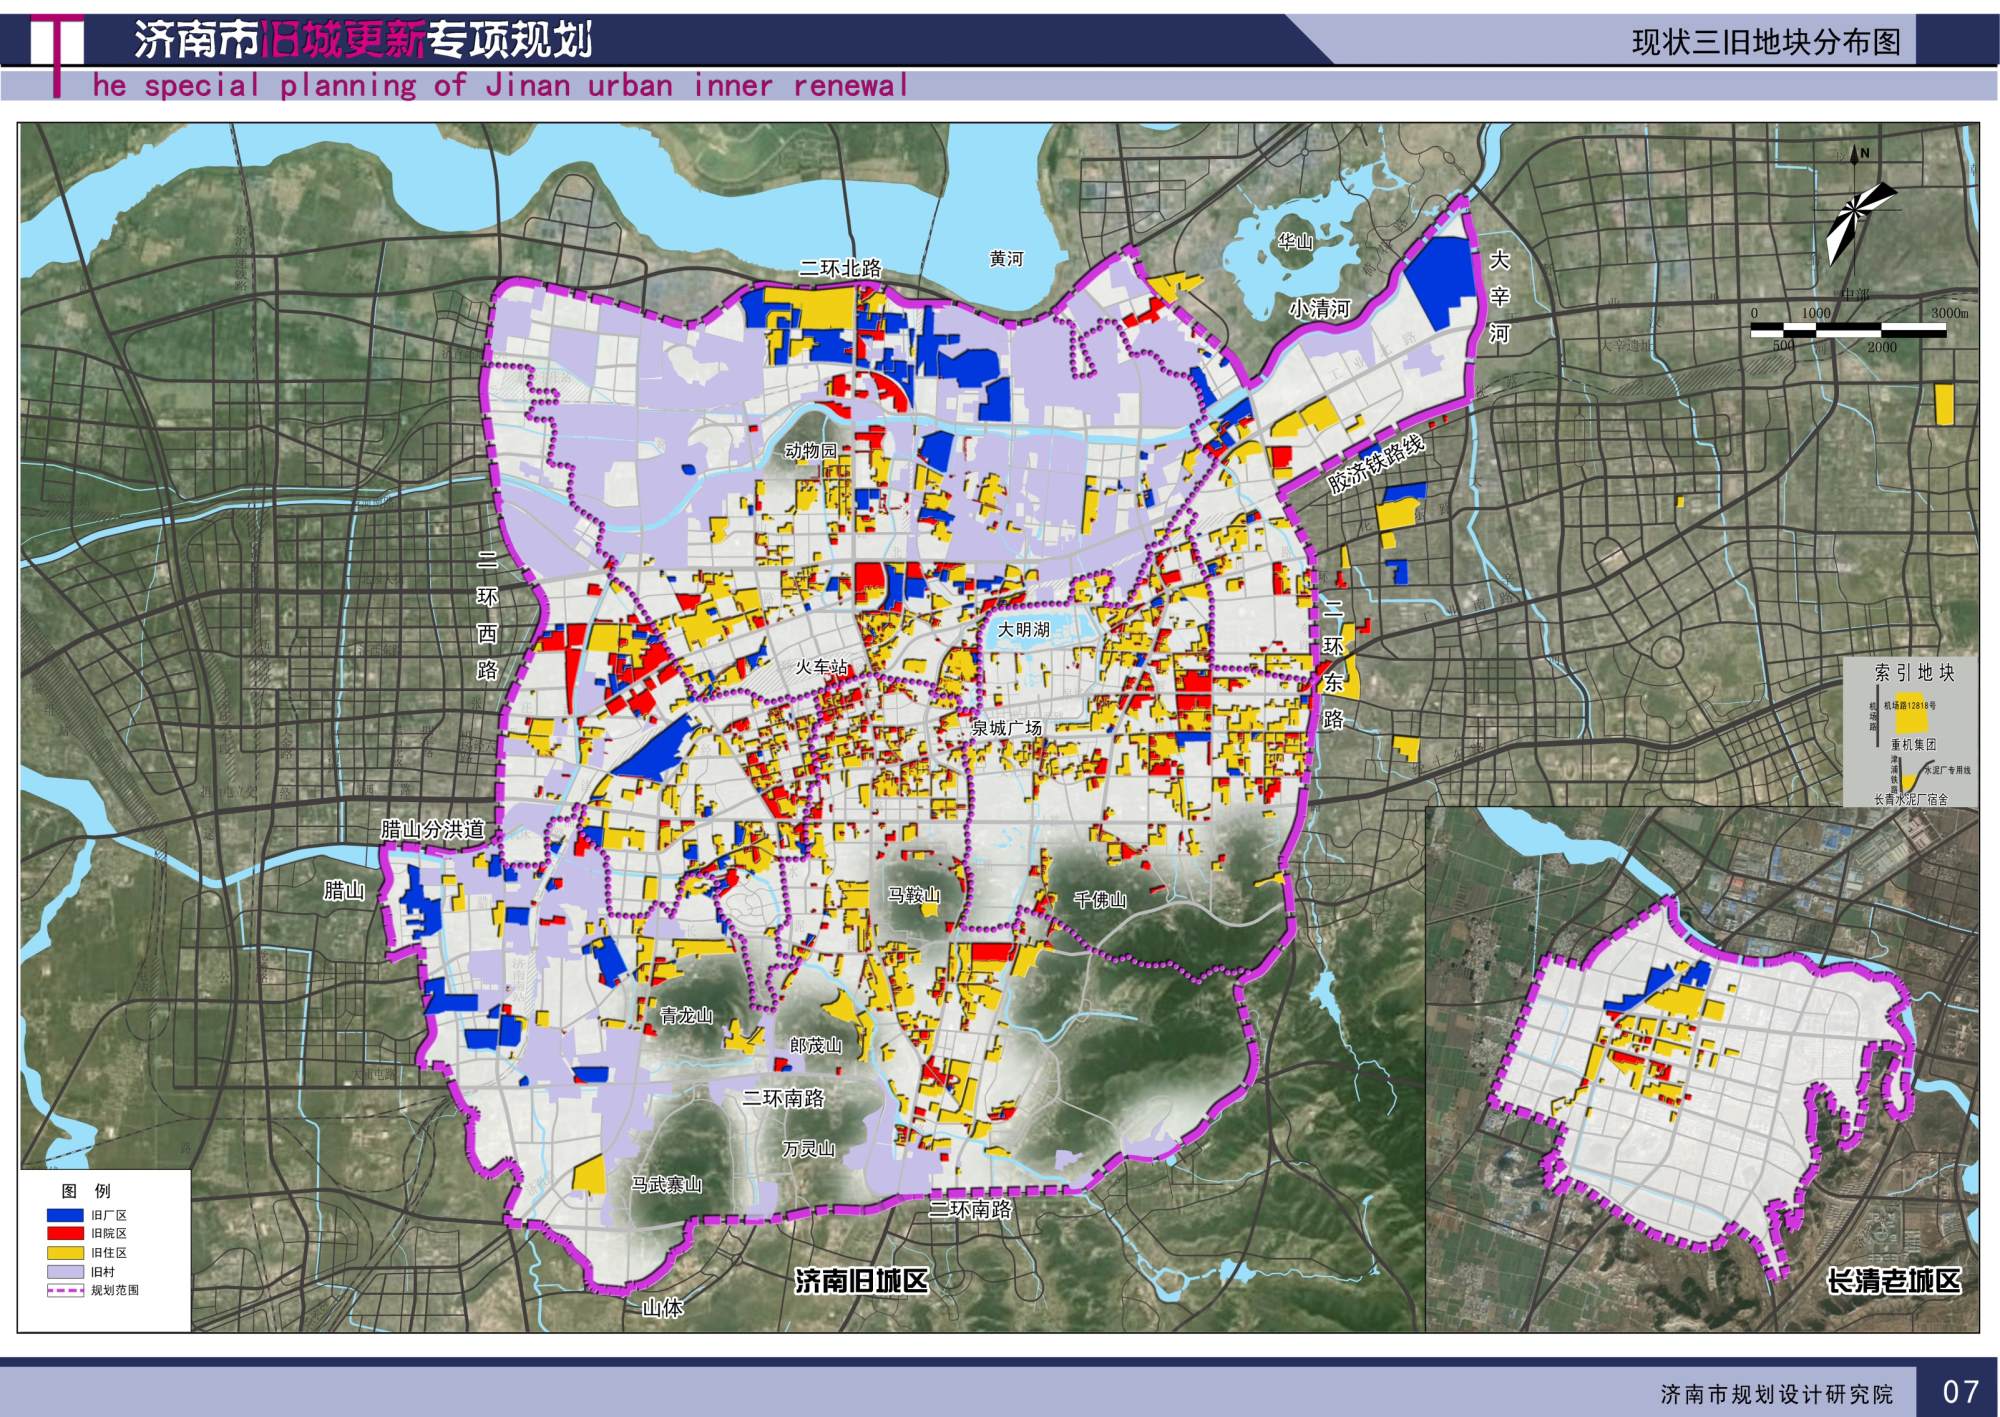
Task: Click the 长清老城区 inset map title
Action: (1893, 1281)
